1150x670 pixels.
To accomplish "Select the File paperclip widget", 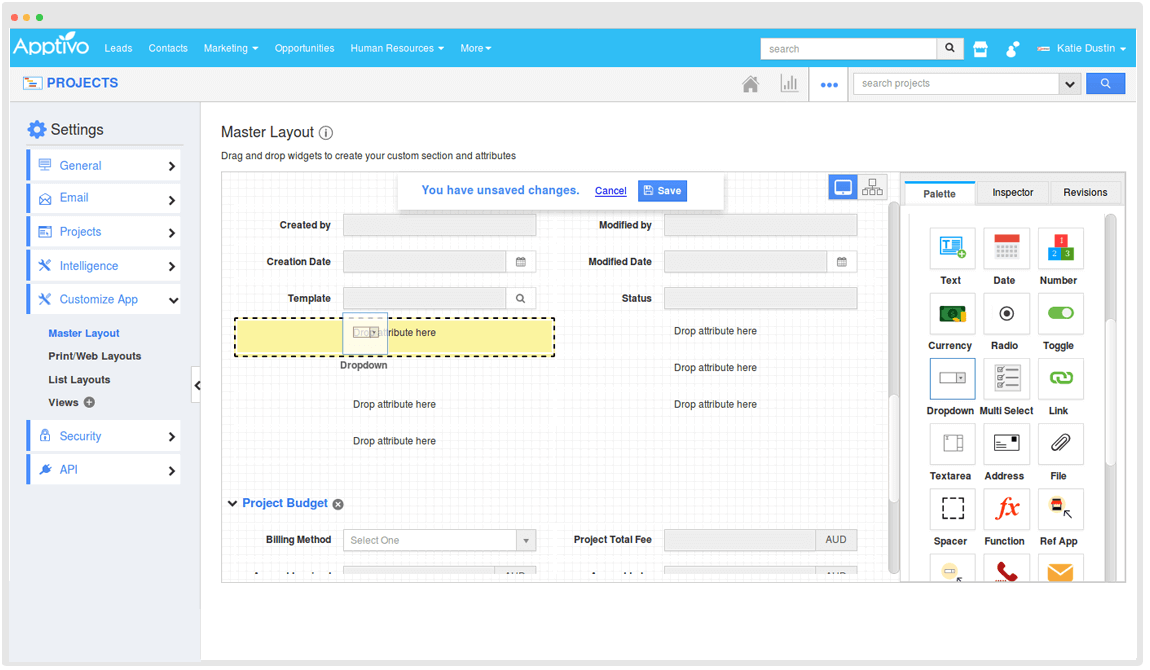I will click(x=1060, y=444).
